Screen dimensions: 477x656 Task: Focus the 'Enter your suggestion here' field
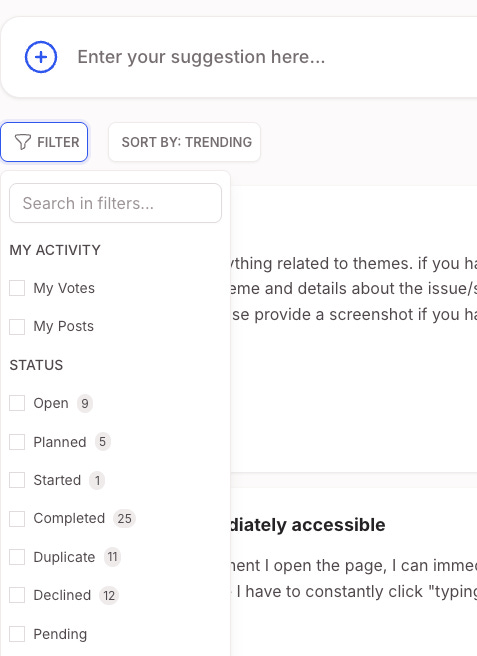(x=274, y=57)
